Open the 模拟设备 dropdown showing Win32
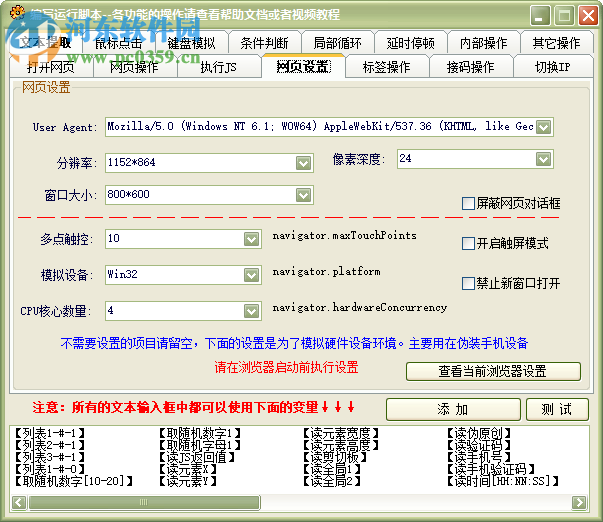Image resolution: width=603 pixels, height=522 pixels. click(252, 275)
